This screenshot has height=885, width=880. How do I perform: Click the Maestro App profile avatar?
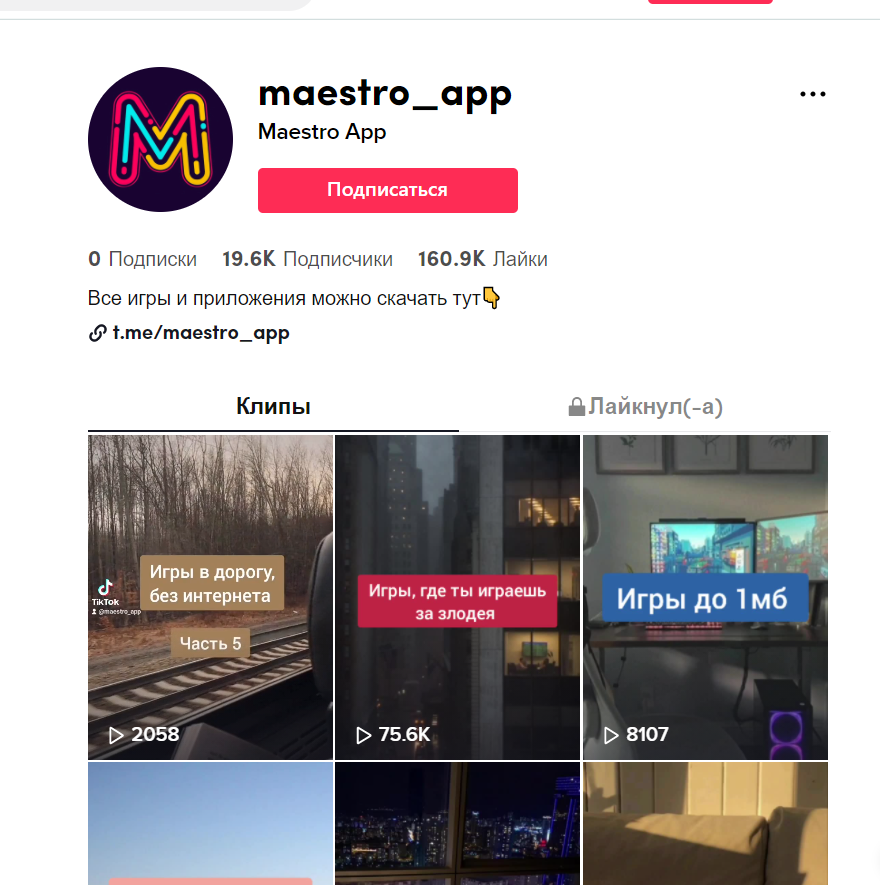[x=160, y=139]
